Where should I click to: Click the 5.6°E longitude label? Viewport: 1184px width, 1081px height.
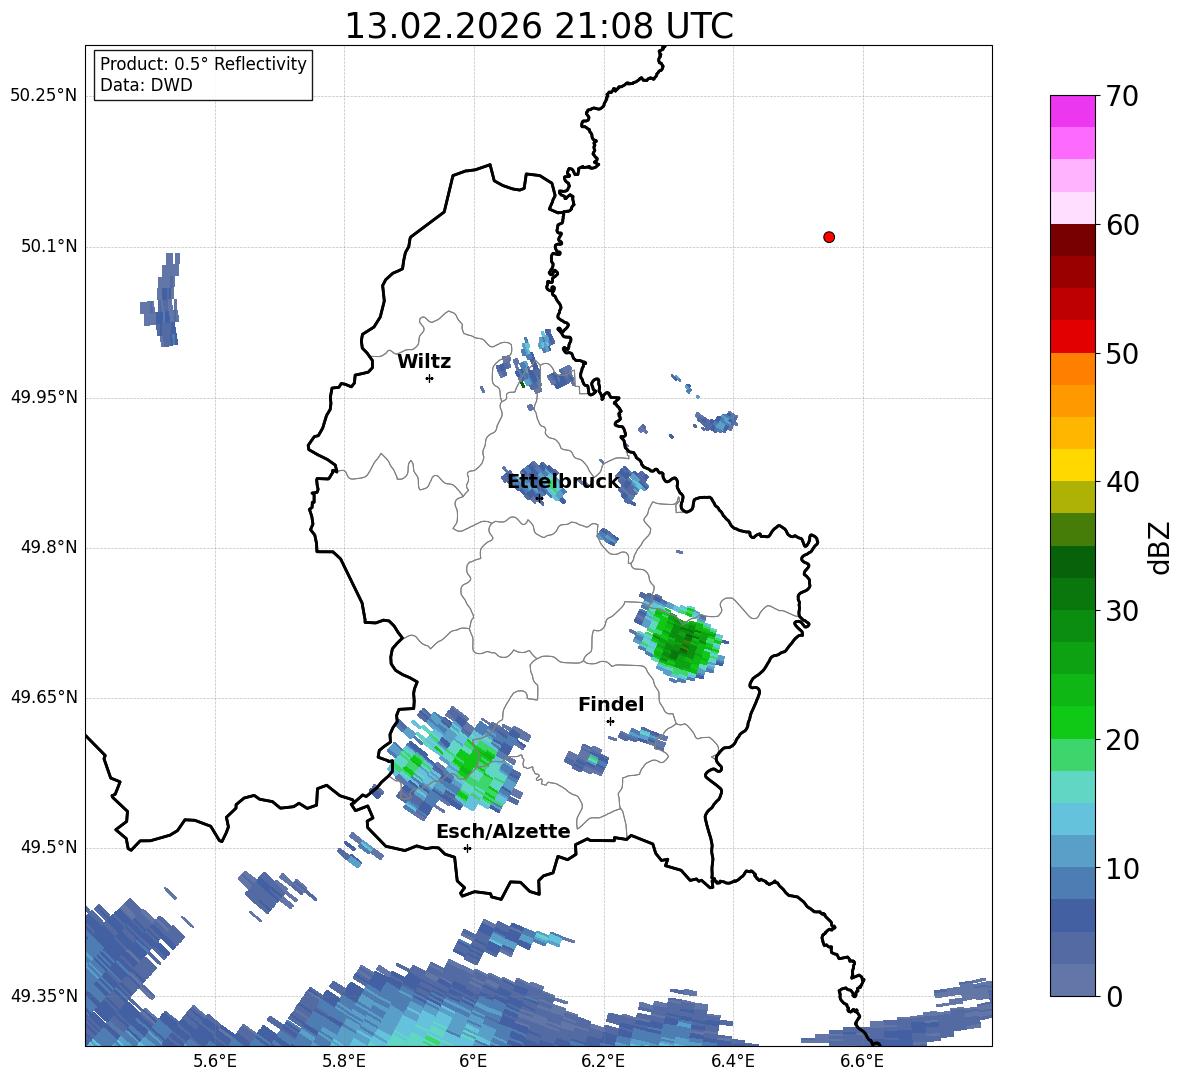[x=215, y=1061]
